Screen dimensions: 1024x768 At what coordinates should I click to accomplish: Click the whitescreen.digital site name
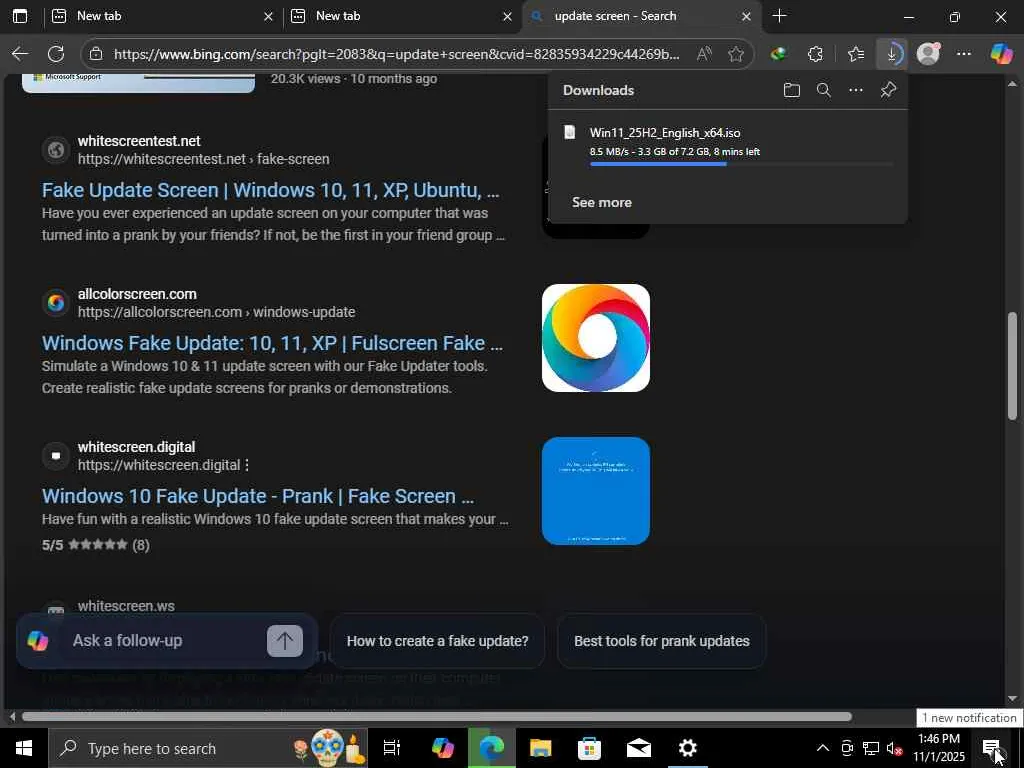[x=136, y=447]
